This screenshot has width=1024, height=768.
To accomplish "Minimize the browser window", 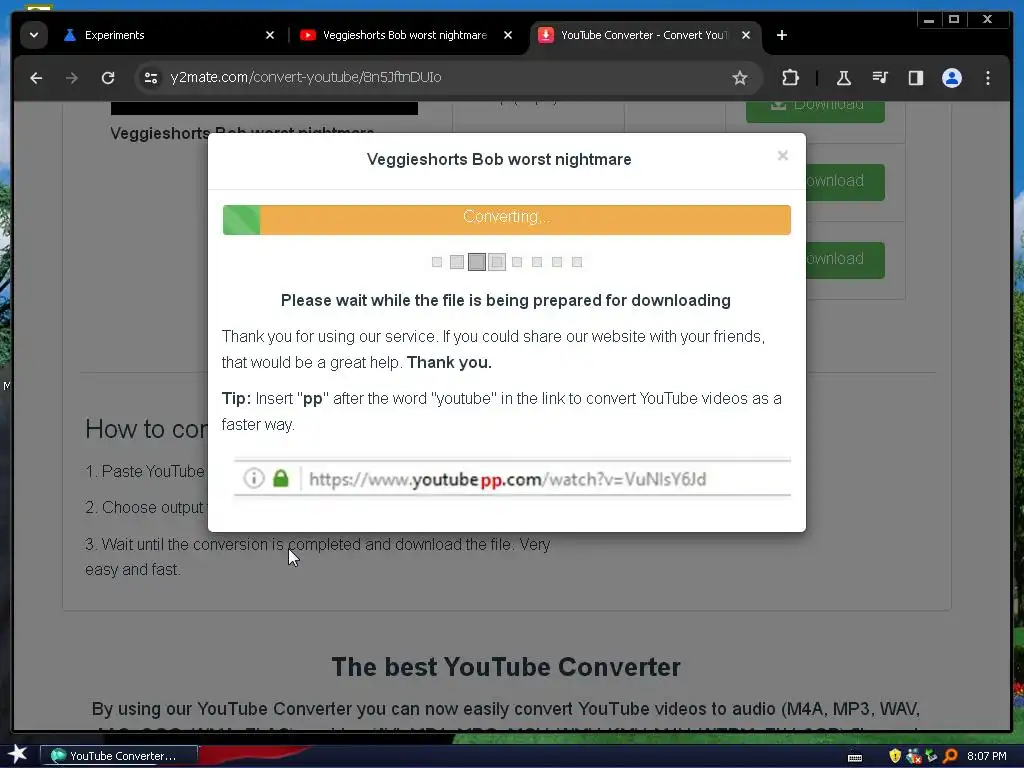I will point(929,20).
